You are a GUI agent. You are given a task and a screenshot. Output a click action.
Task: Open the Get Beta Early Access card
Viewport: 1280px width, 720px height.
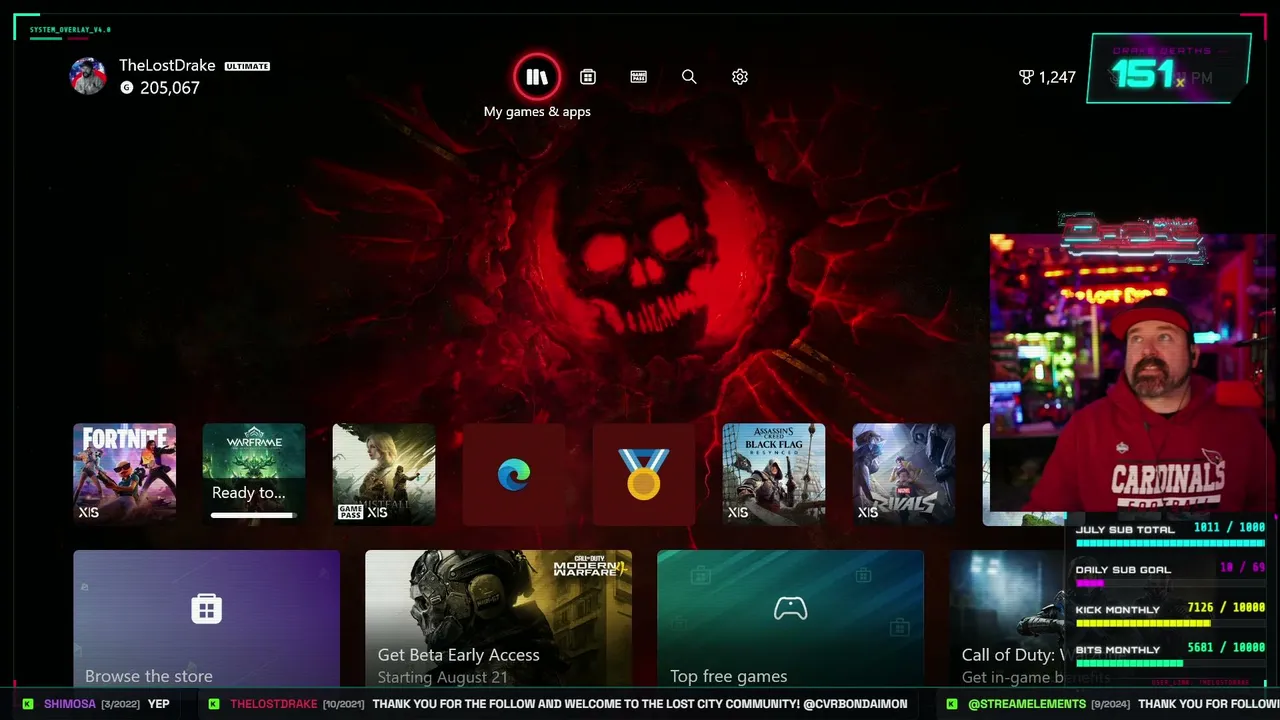tap(499, 620)
